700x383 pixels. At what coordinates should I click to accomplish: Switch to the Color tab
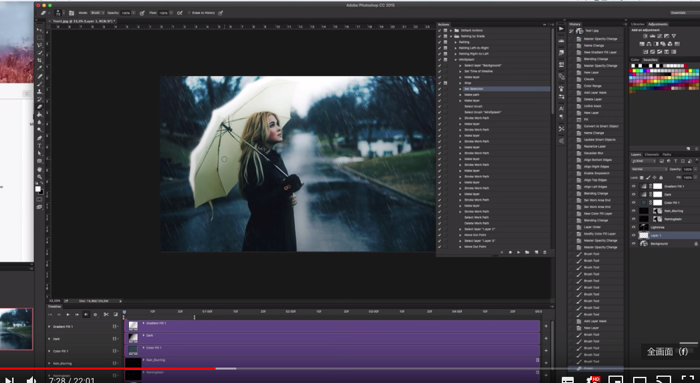pyautogui.click(x=635, y=60)
